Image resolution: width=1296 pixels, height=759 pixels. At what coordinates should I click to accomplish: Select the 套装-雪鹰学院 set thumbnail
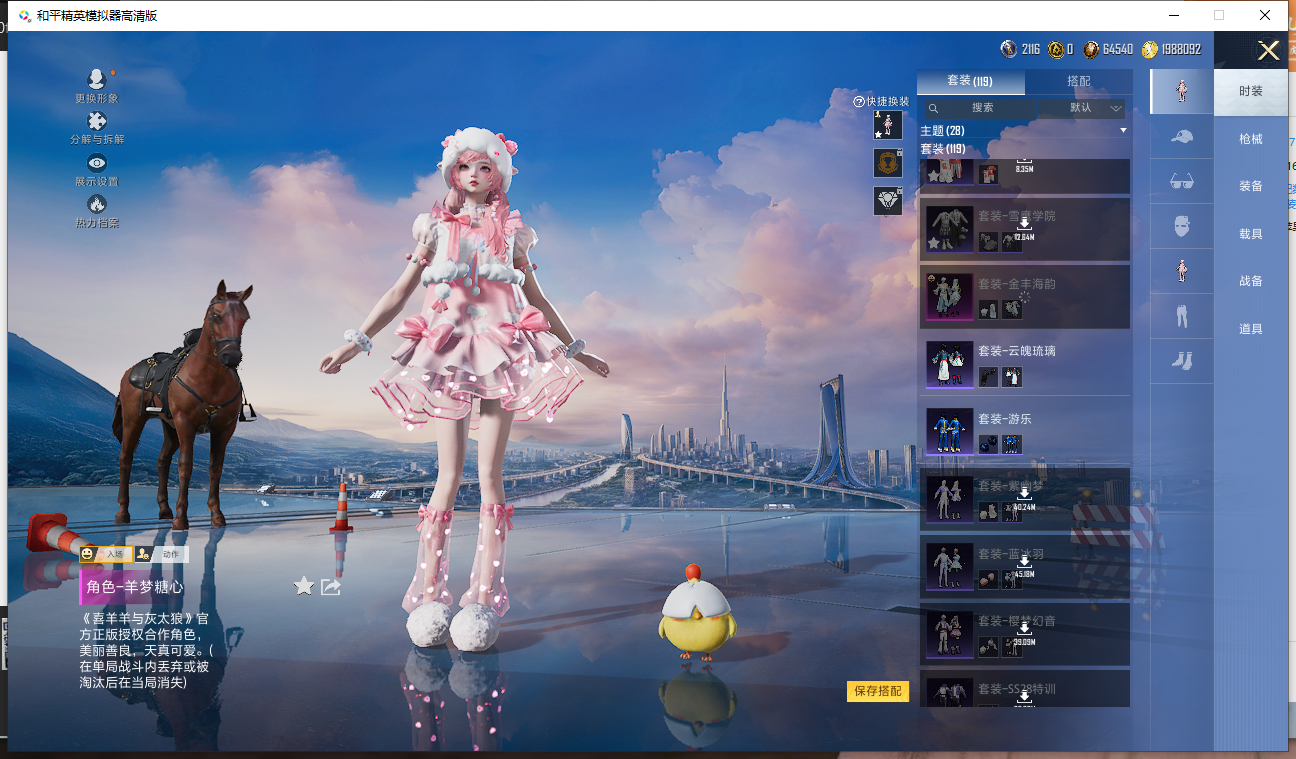(949, 229)
